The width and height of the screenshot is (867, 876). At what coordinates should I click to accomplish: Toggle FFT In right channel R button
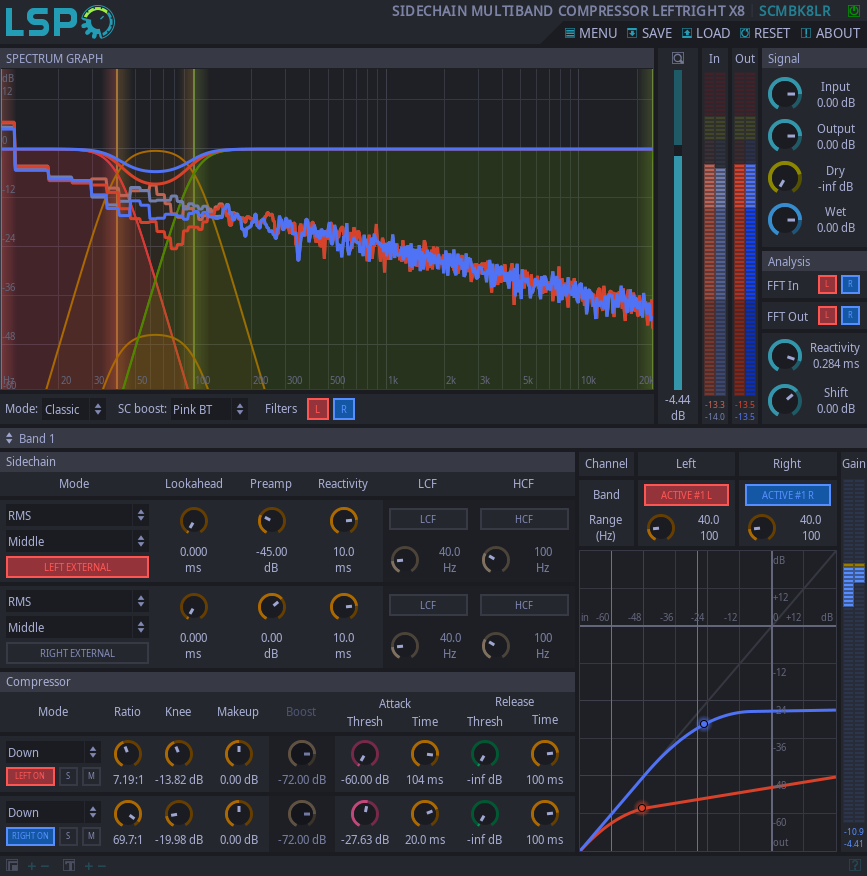(x=850, y=284)
